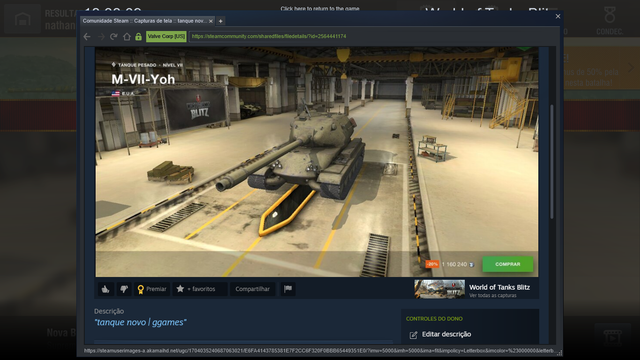Click Editar descrição in owner controls
The height and width of the screenshot is (360, 640).
pos(446,334)
